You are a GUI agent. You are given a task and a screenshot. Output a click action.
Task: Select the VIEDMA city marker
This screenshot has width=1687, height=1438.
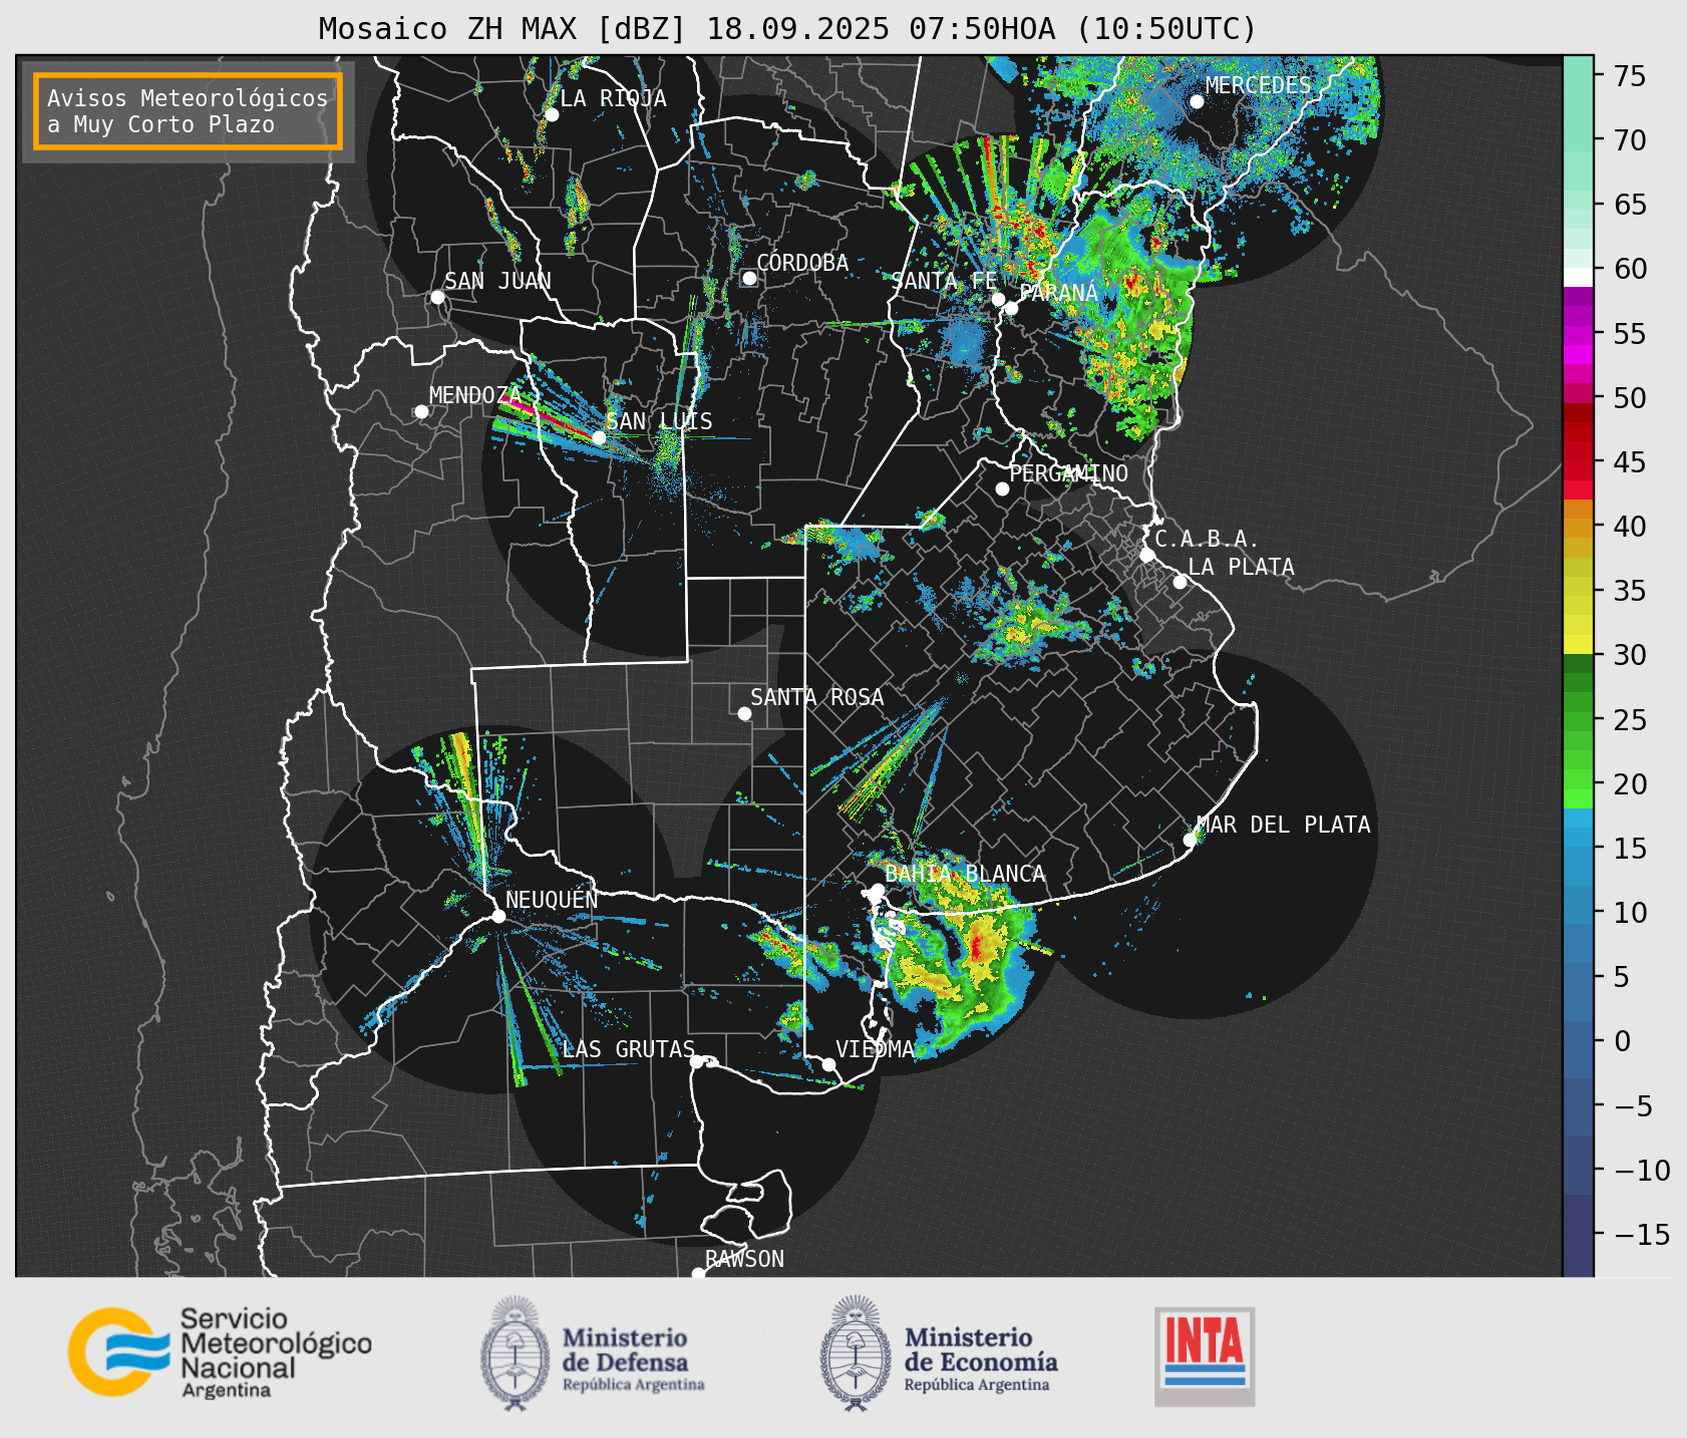(x=828, y=1064)
